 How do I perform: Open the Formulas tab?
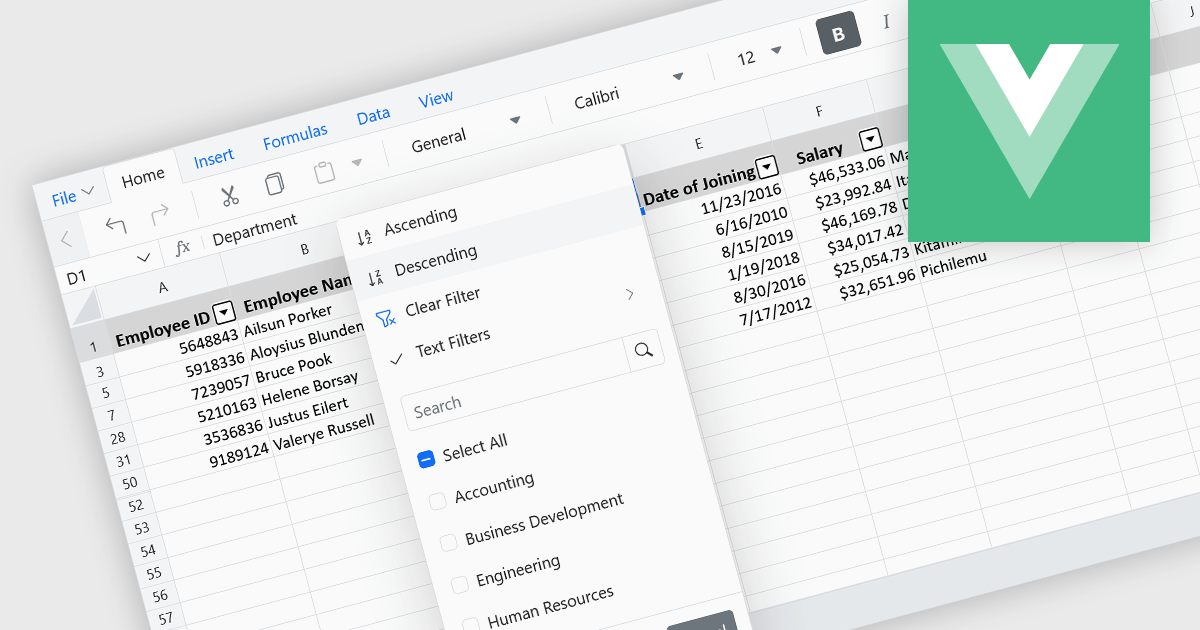point(295,137)
